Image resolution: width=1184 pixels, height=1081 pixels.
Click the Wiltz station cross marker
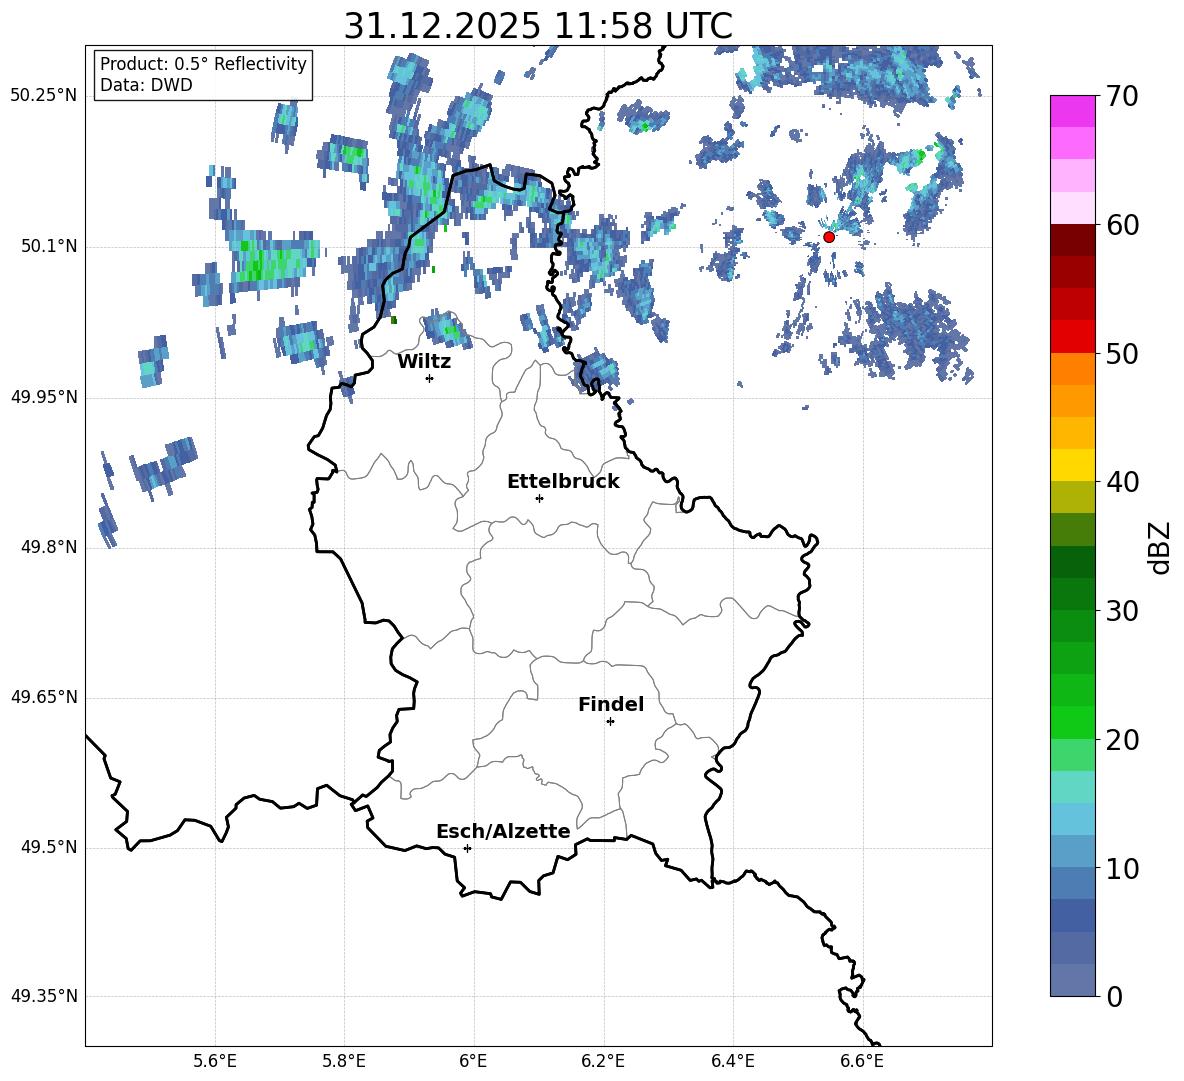click(x=430, y=378)
